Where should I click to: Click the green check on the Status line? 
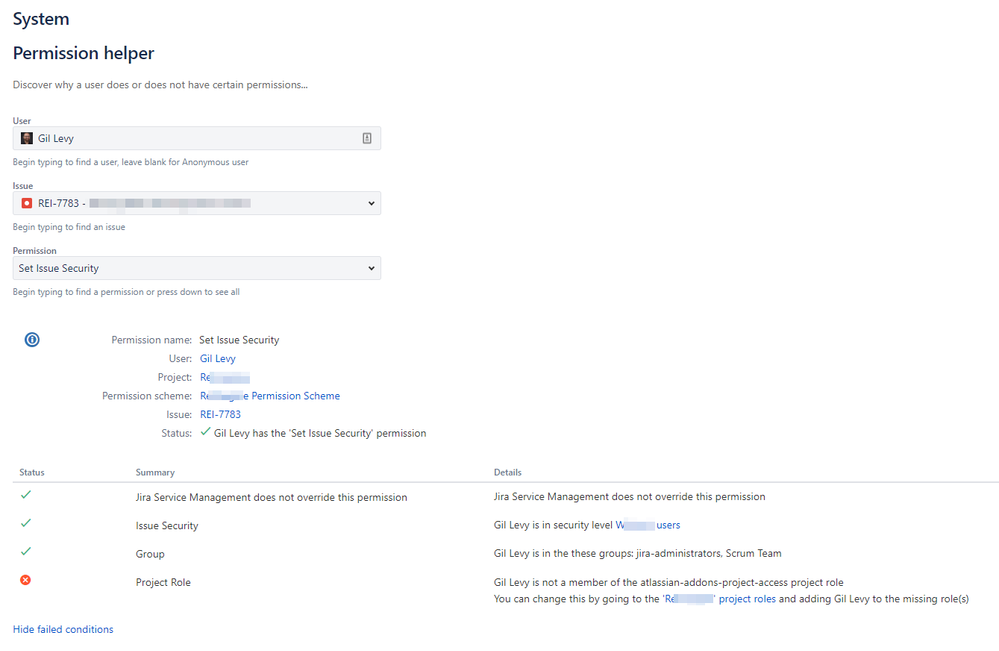tap(206, 432)
